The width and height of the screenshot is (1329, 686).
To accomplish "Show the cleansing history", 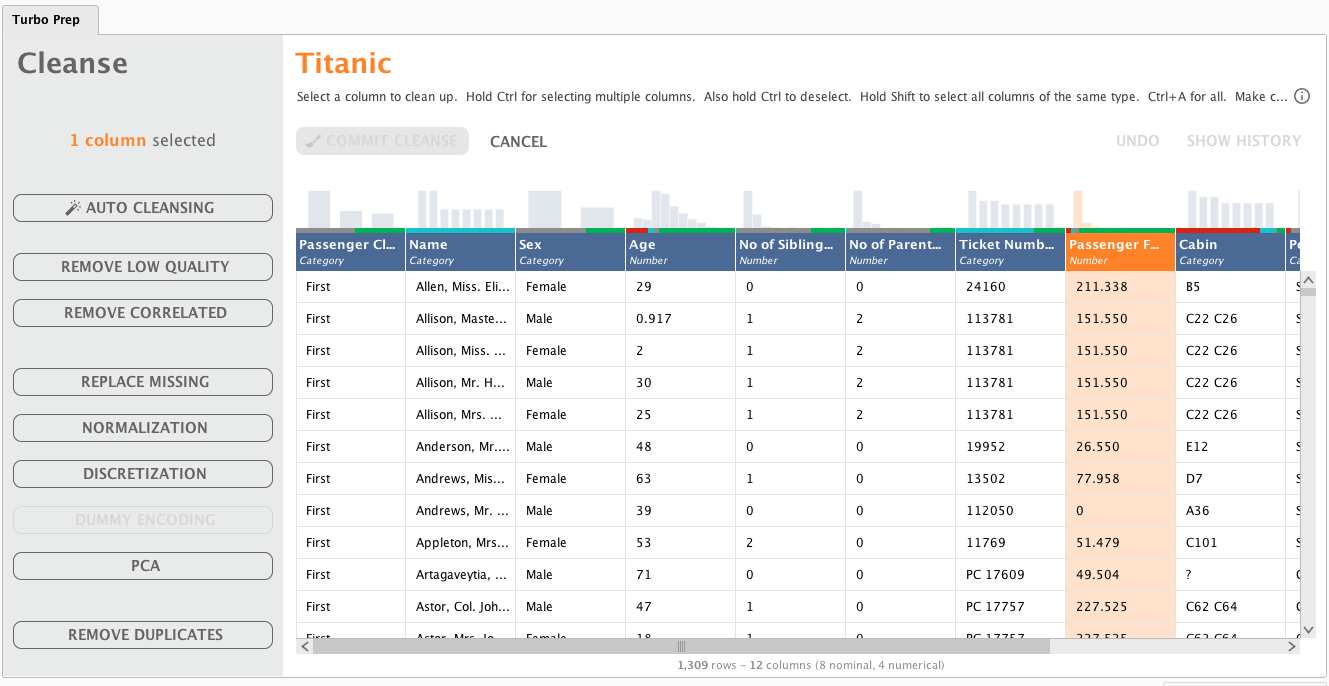I will 1244,141.
